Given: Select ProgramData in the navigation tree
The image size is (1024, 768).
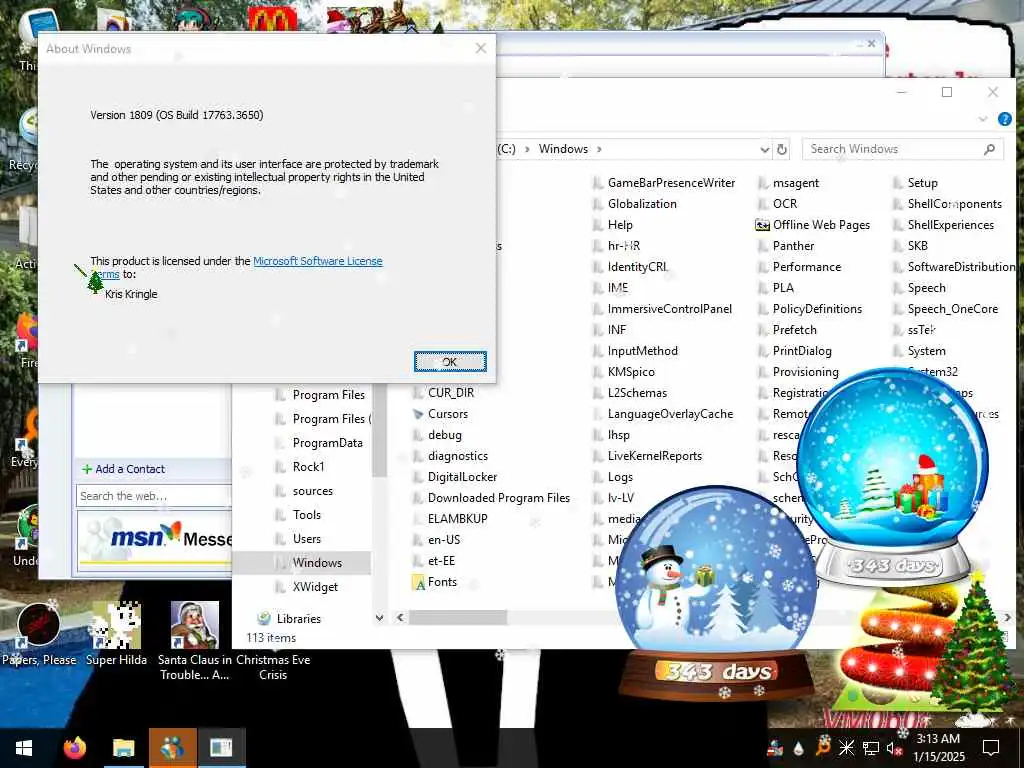Looking at the screenshot, I should click(x=327, y=442).
